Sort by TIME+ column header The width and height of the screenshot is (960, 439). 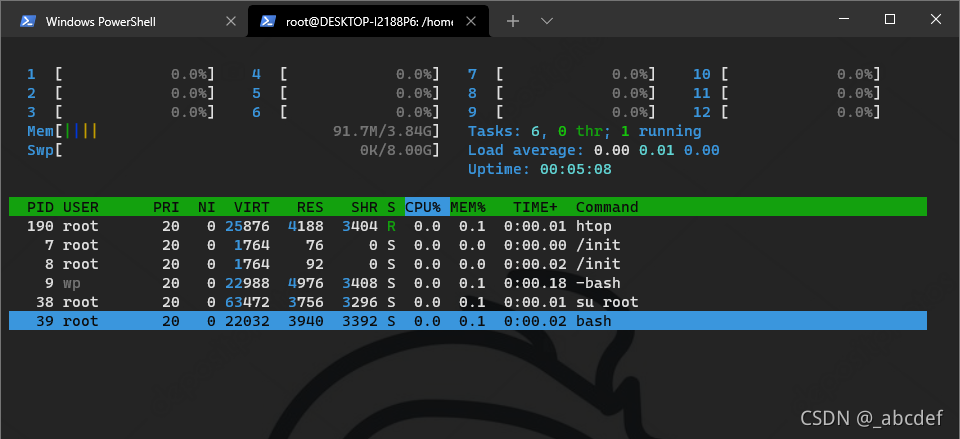(x=536, y=207)
